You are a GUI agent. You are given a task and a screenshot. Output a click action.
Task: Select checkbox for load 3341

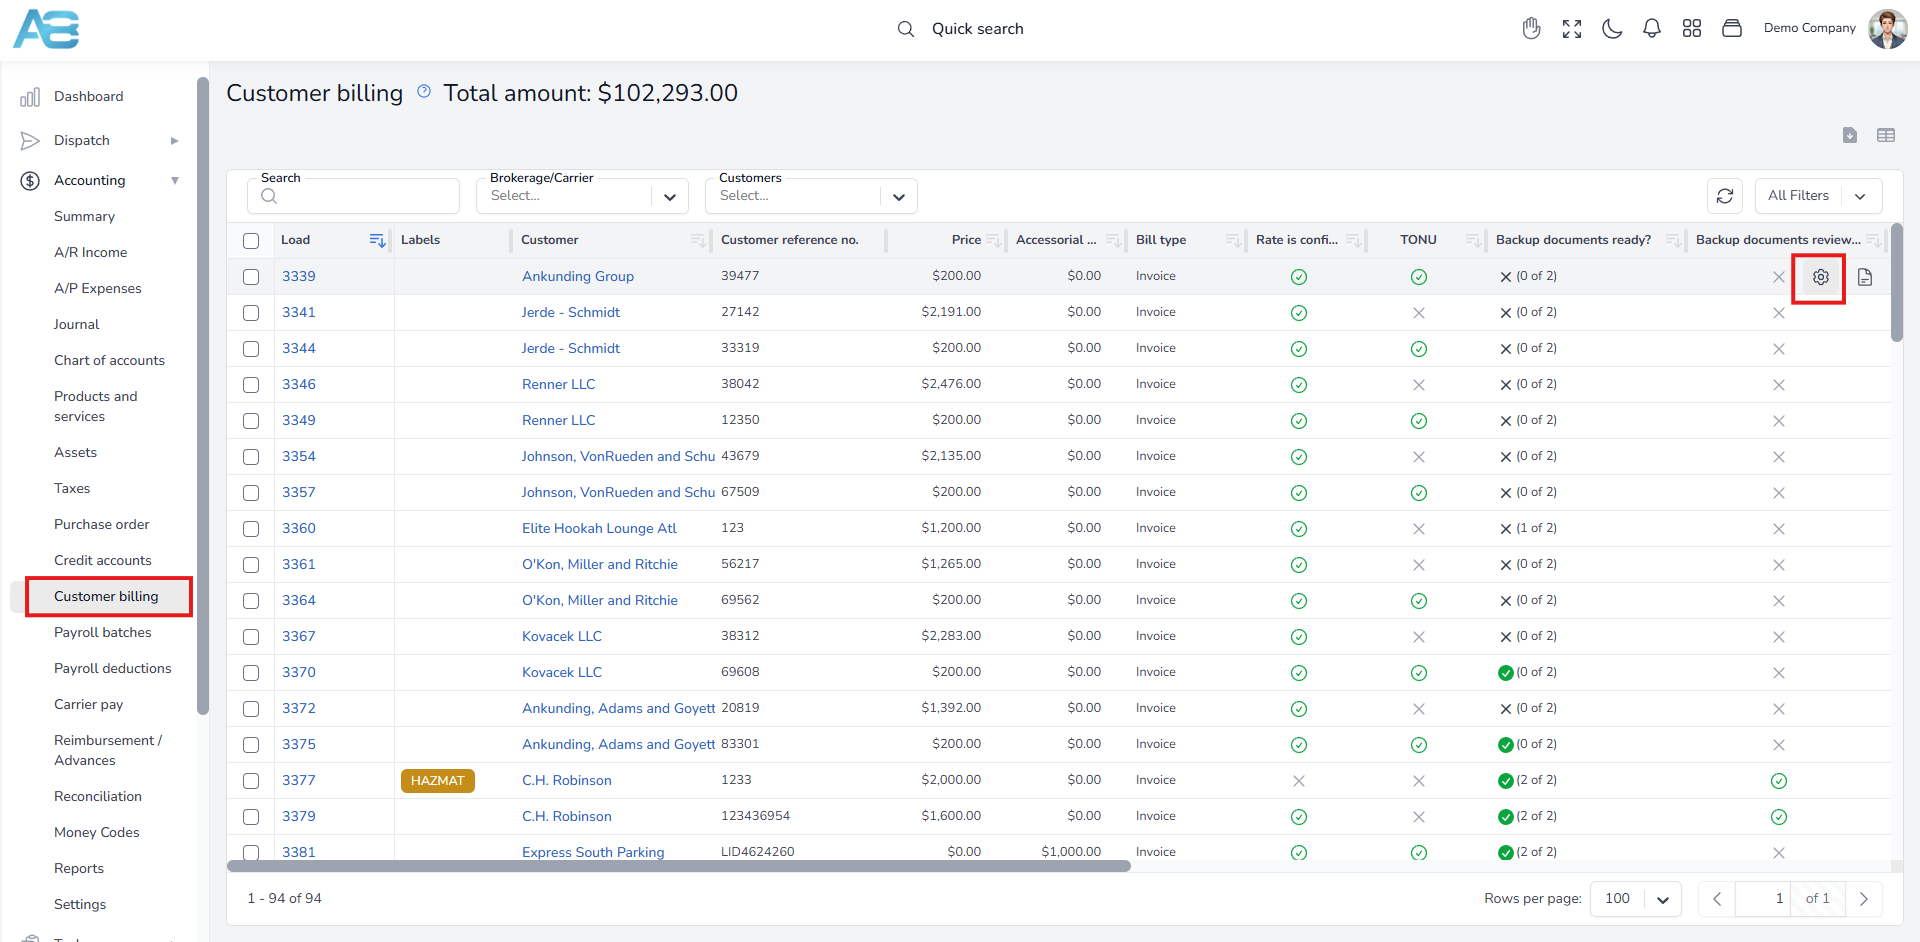point(251,313)
